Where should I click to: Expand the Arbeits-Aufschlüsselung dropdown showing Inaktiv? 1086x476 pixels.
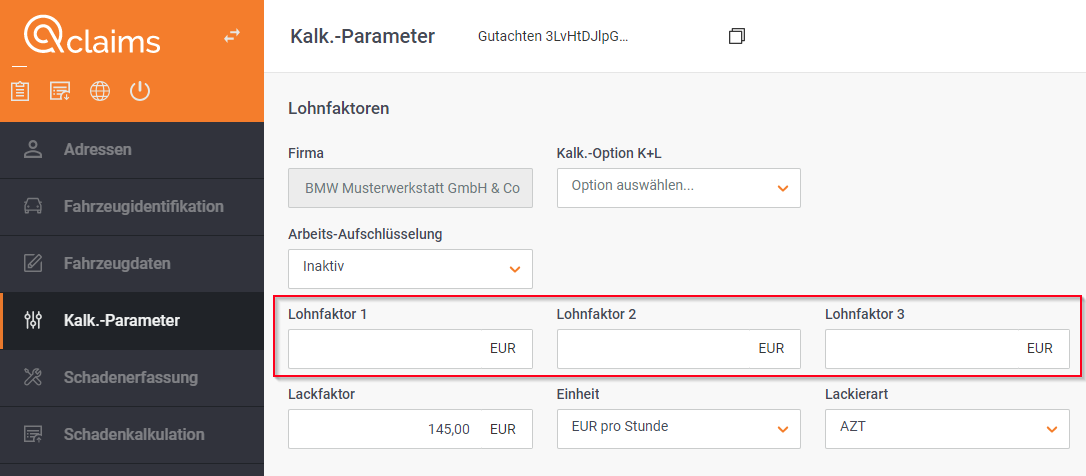click(410, 269)
